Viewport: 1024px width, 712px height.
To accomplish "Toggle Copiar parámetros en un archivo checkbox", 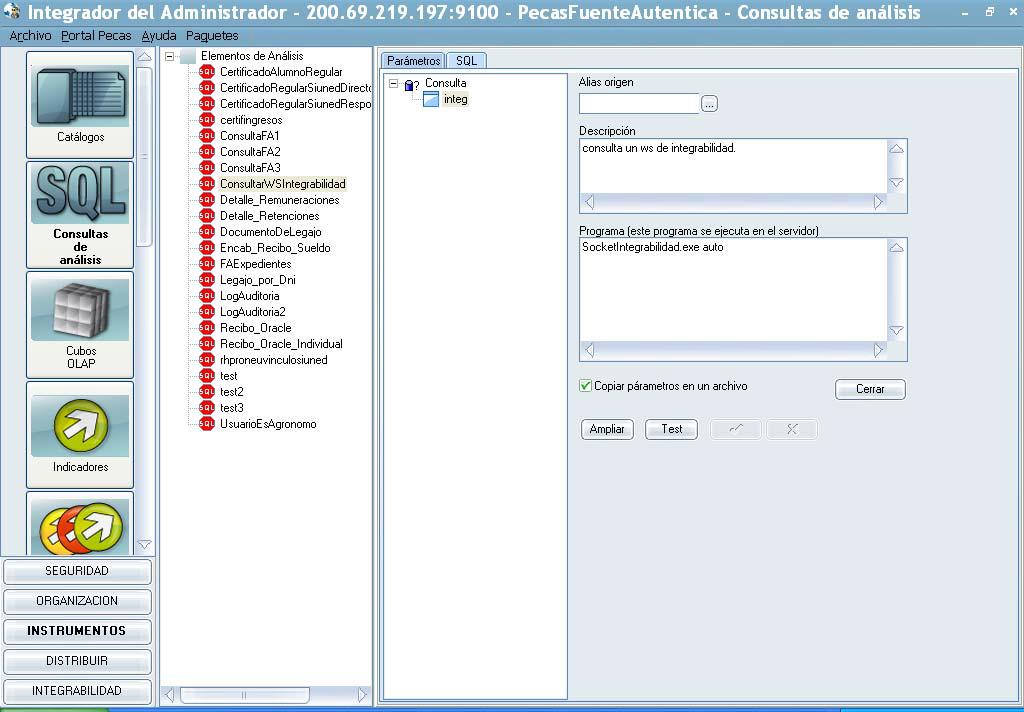I will [x=586, y=386].
